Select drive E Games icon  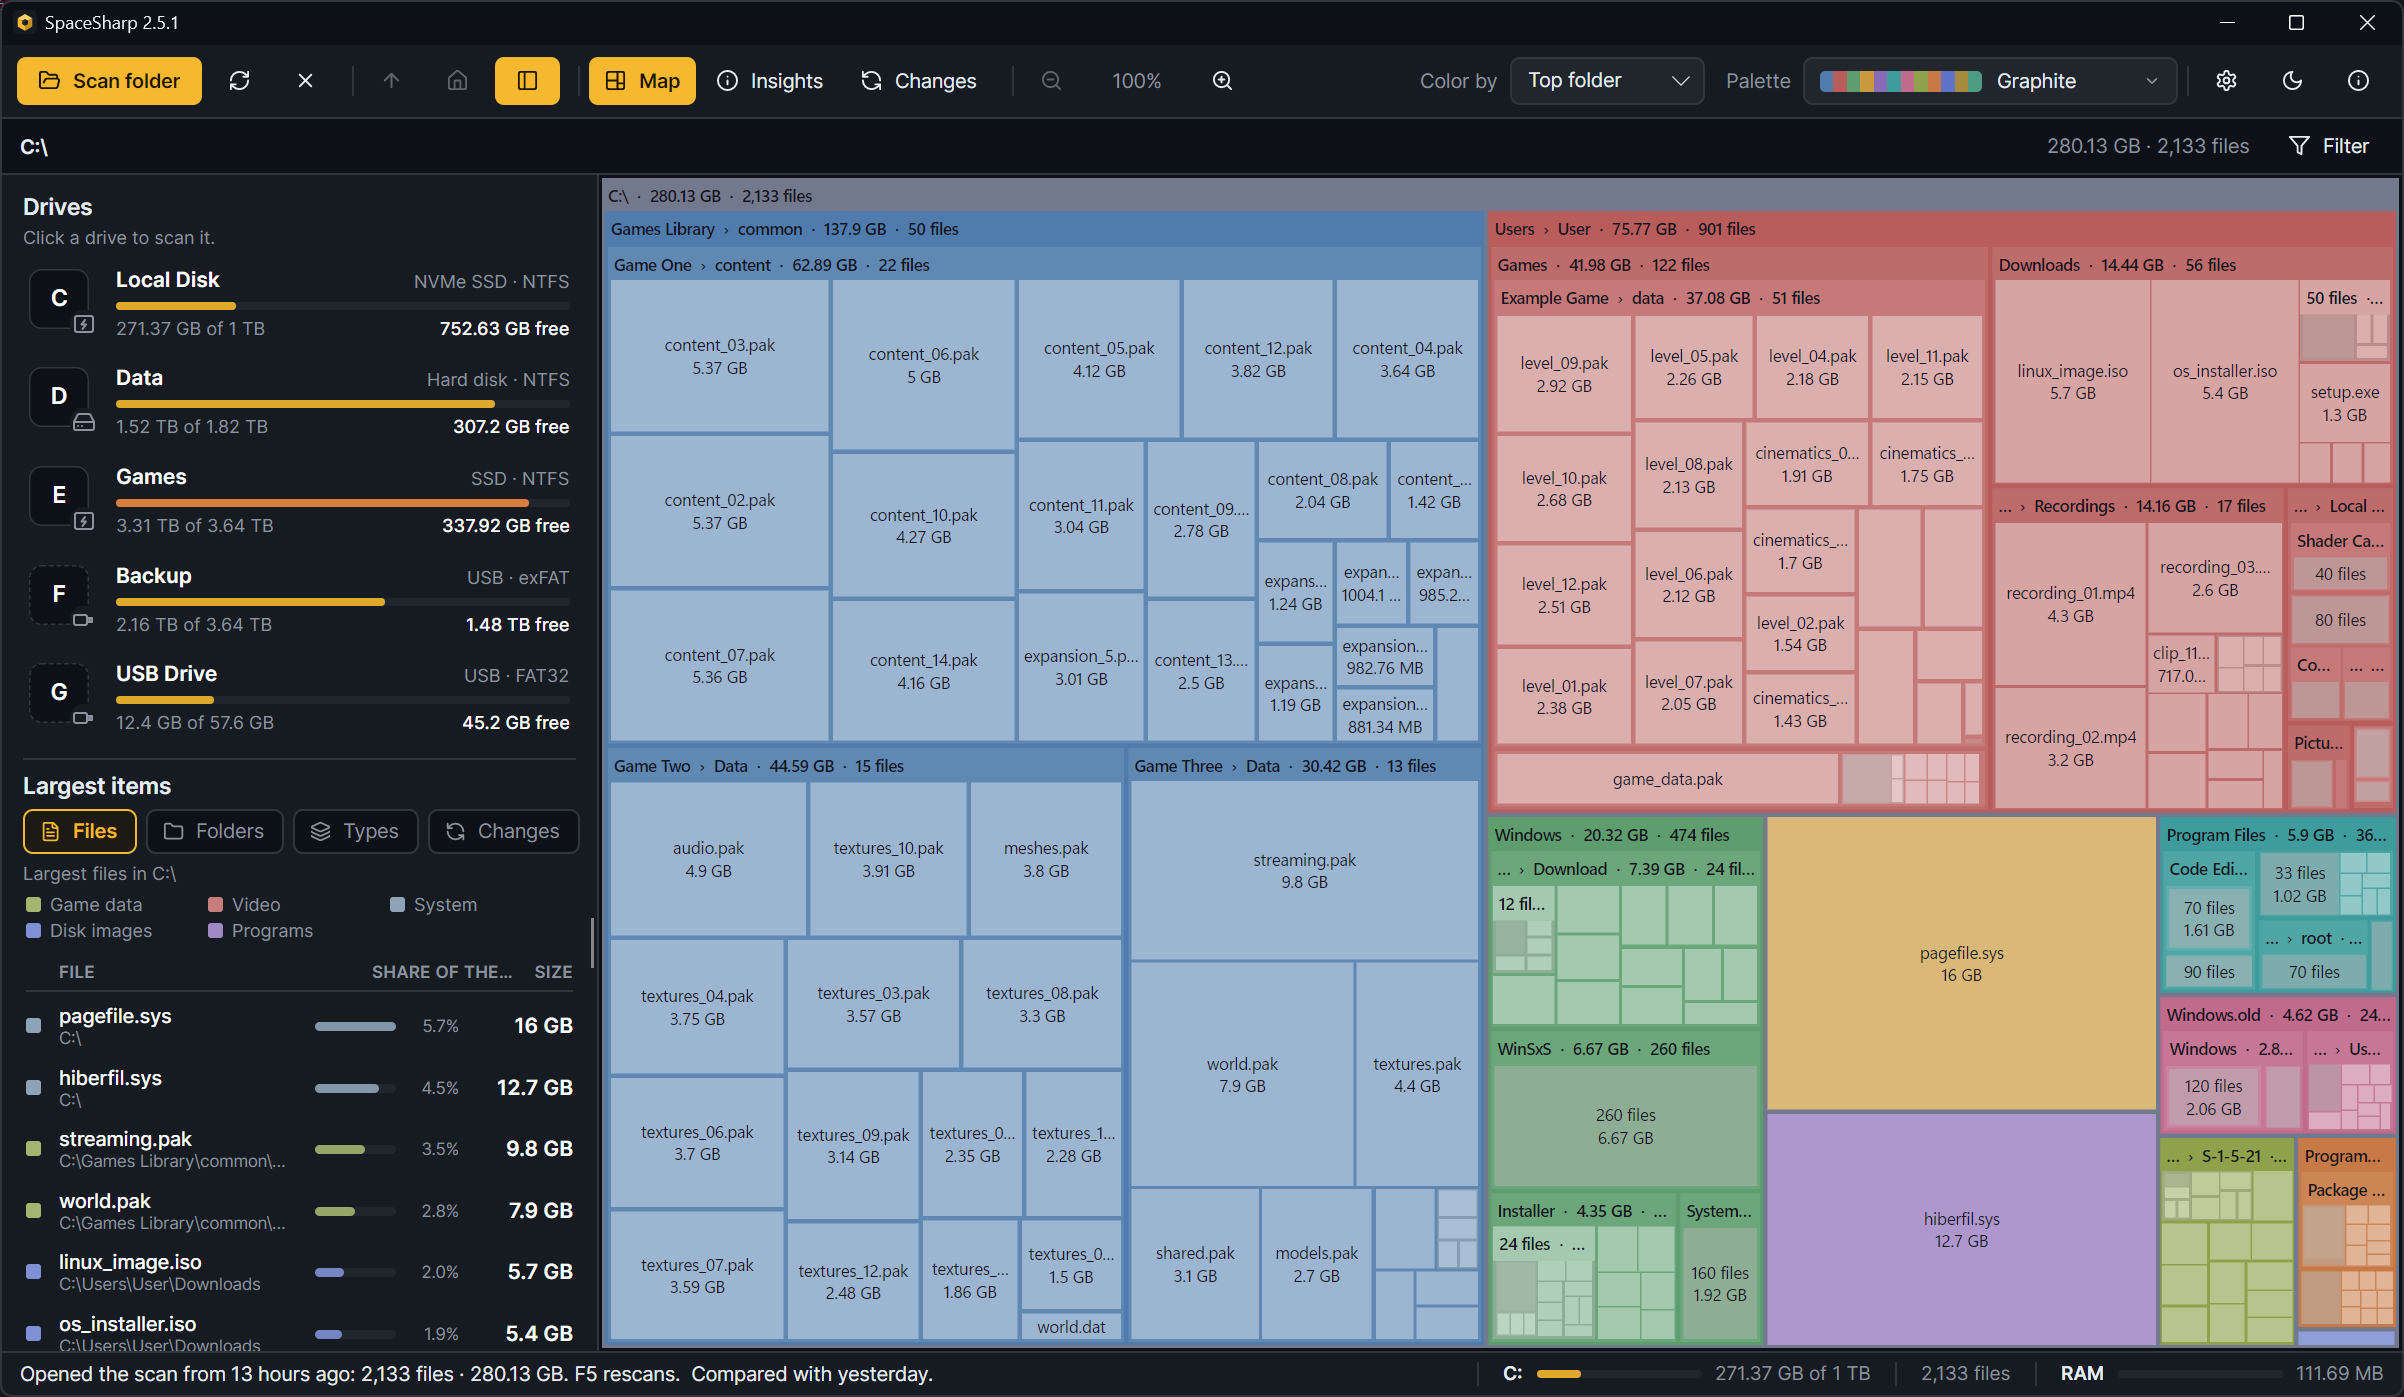pos(60,495)
